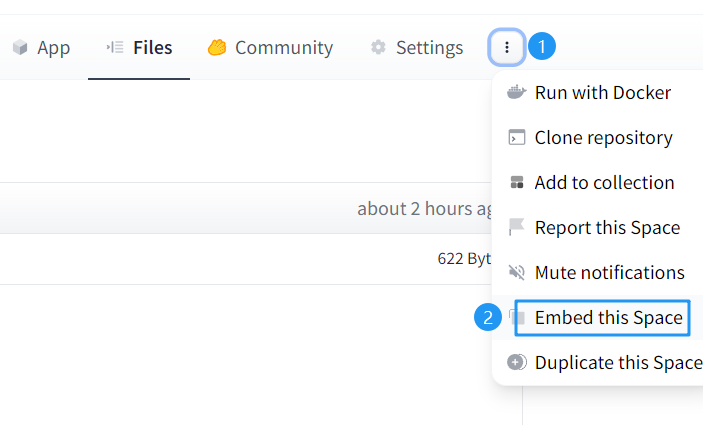703x425 pixels.
Task: Click the hands emoji on the Community tab
Action: coord(217,48)
